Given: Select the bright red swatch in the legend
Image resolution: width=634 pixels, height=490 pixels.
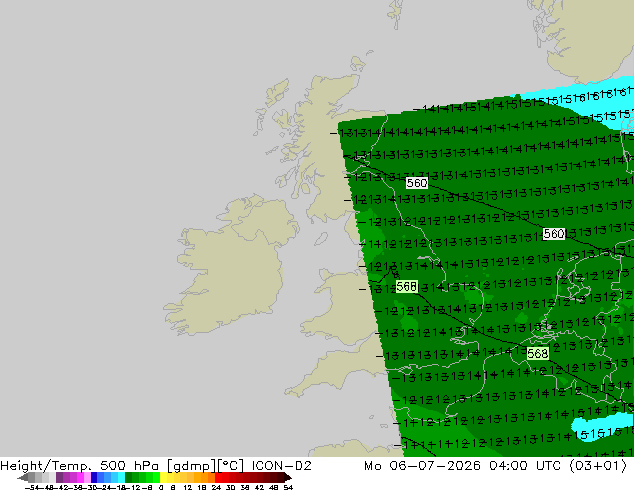Looking at the screenshot, I should [x=218, y=477].
